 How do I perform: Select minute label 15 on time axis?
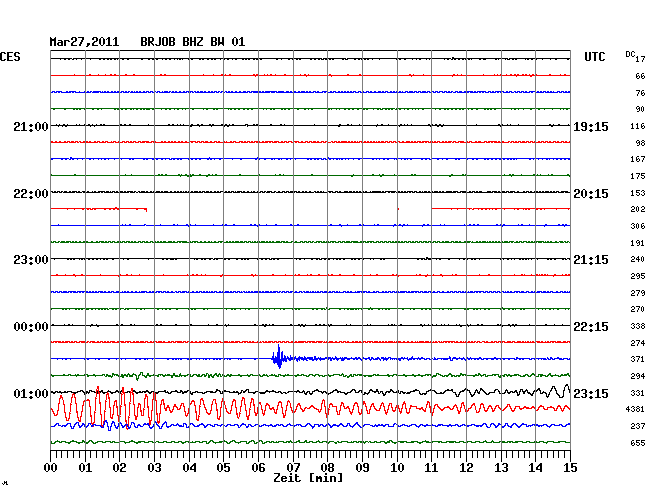point(570,468)
